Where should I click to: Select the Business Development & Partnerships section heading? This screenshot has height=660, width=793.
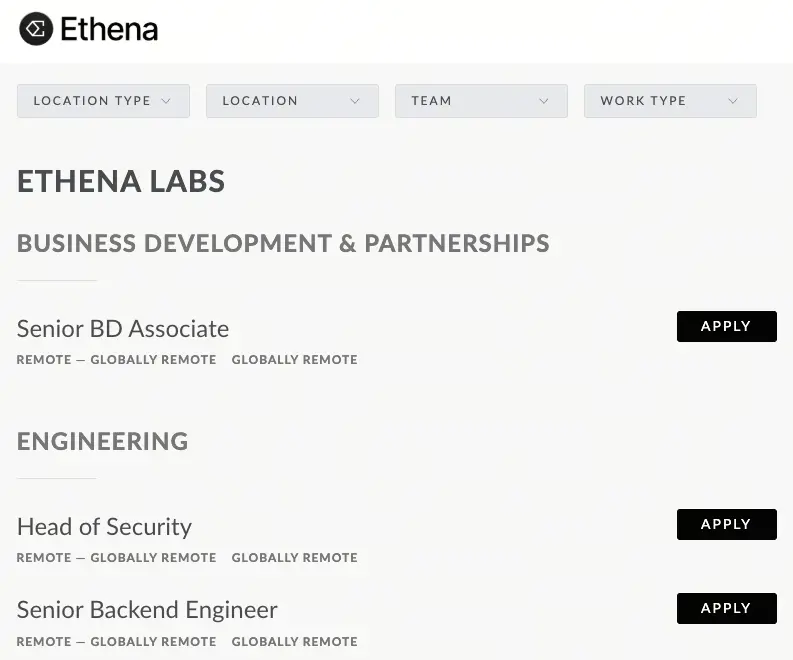(x=283, y=243)
